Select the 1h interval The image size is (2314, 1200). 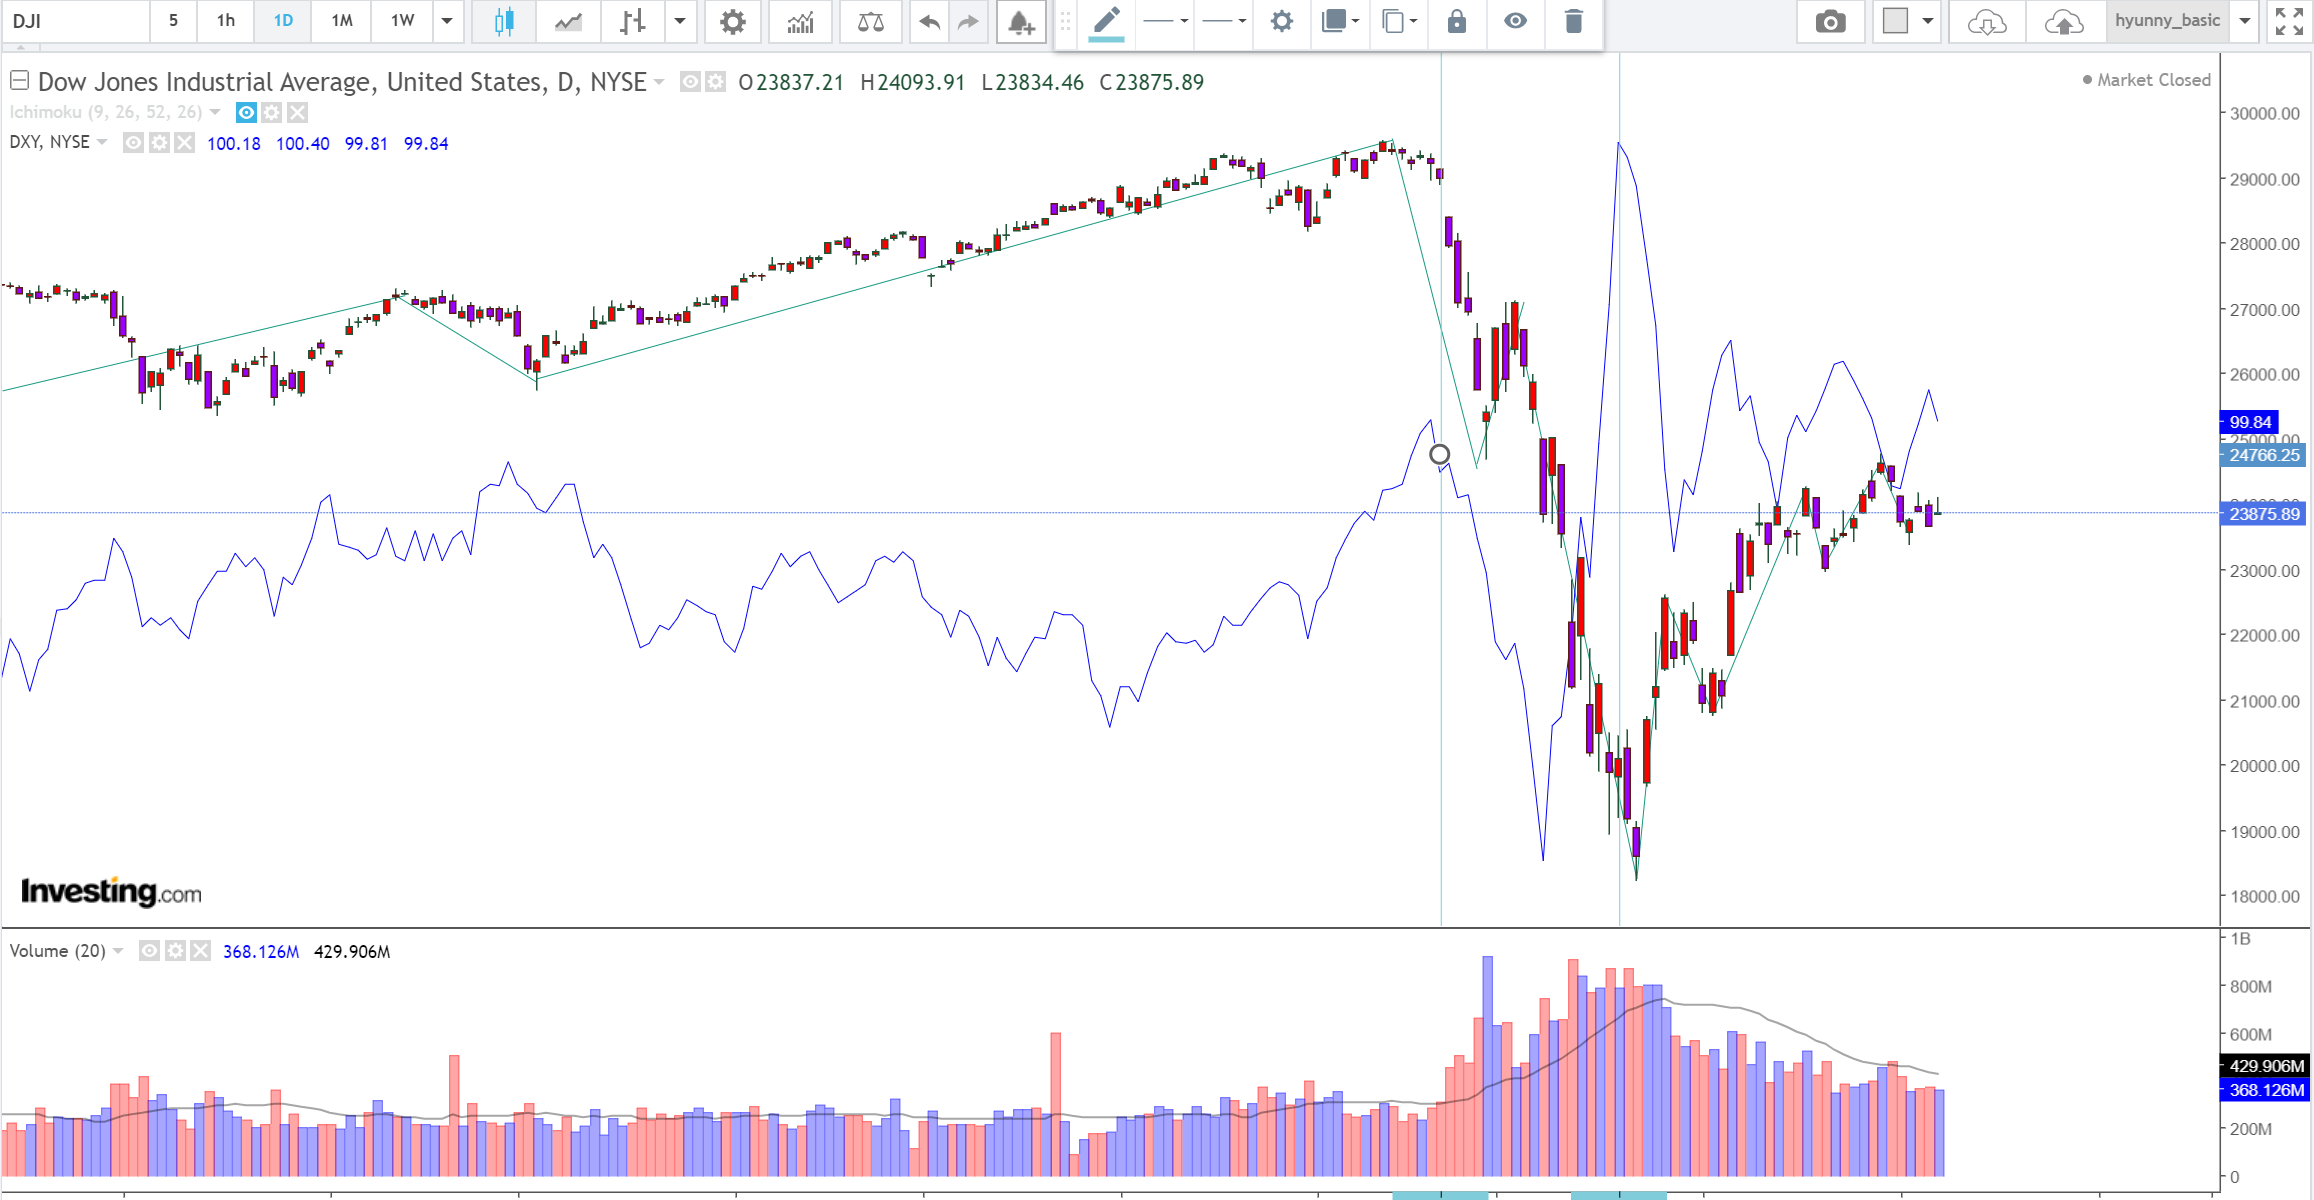[x=226, y=21]
